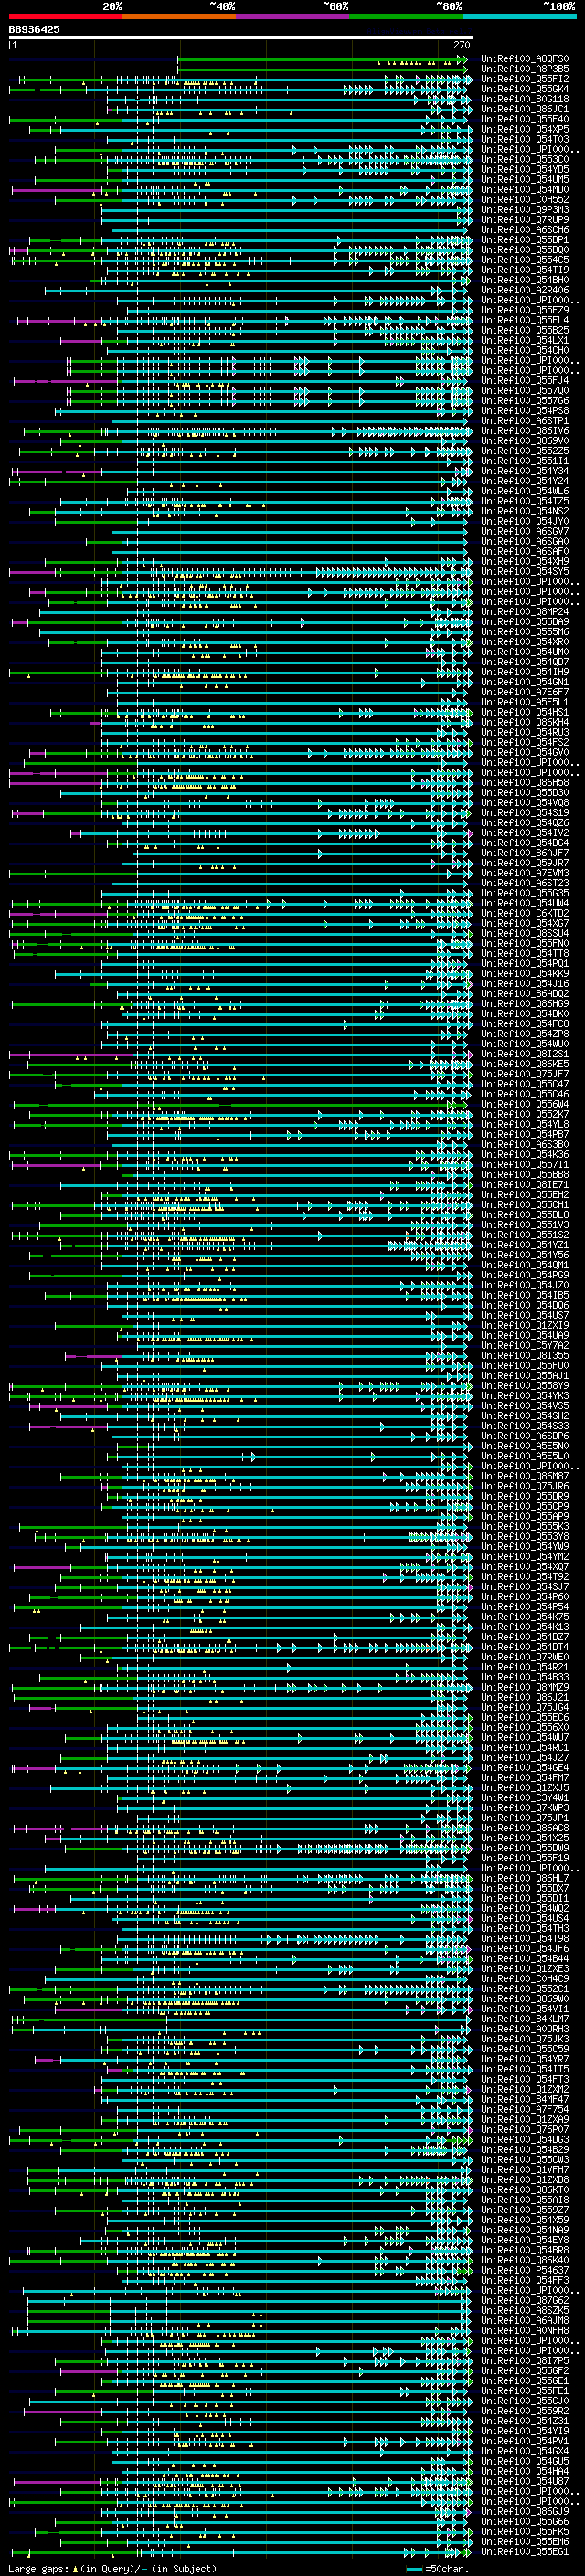Select hit label UniRef100_Q75JR6
The height and width of the screenshot is (2576, 585).
click(x=525, y=1486)
